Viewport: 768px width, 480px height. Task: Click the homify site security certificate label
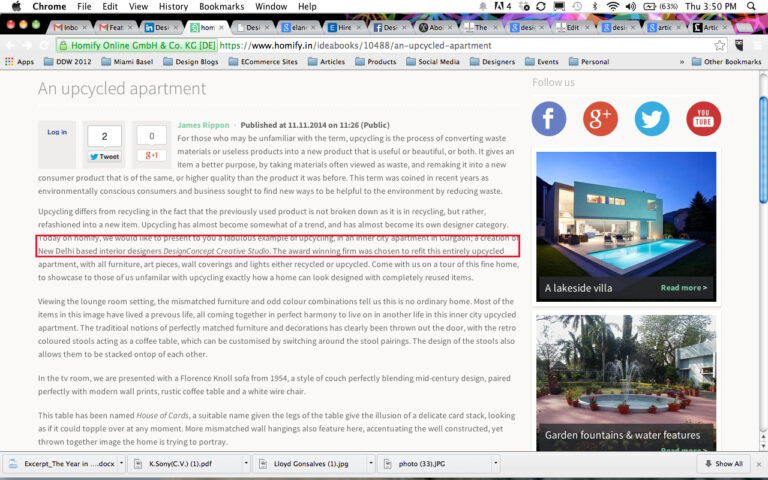(137, 46)
